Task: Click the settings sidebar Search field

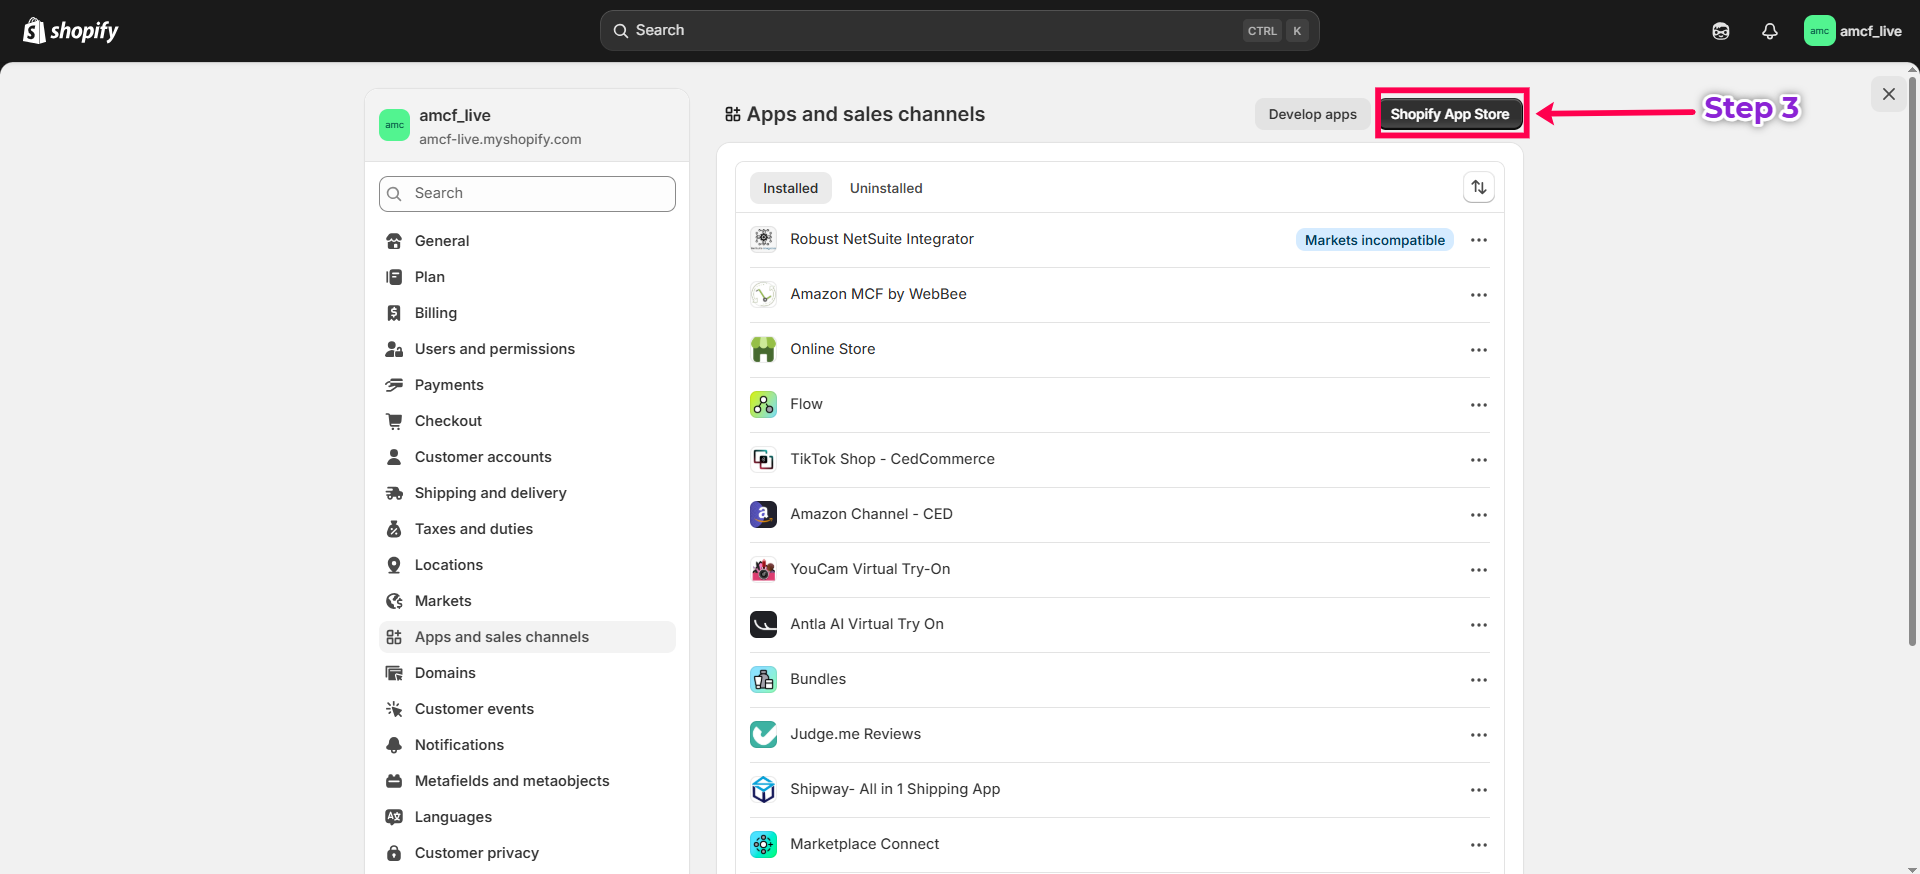Action: (527, 194)
